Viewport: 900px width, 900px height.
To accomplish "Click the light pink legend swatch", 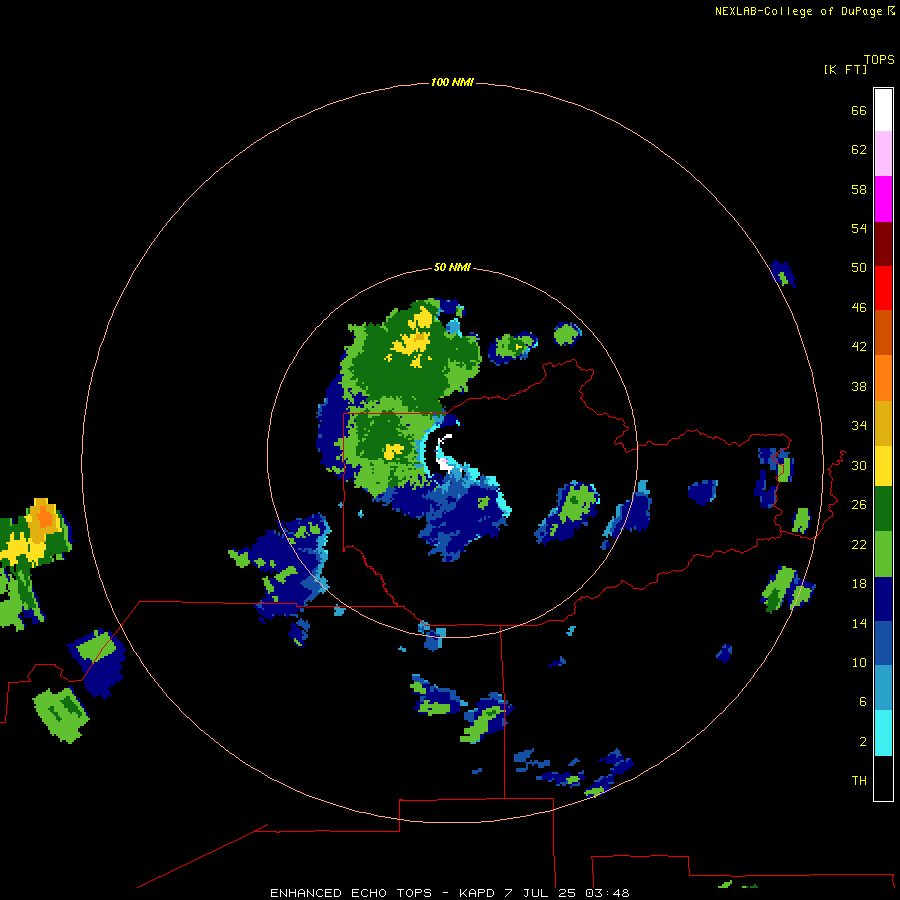I will (883, 154).
